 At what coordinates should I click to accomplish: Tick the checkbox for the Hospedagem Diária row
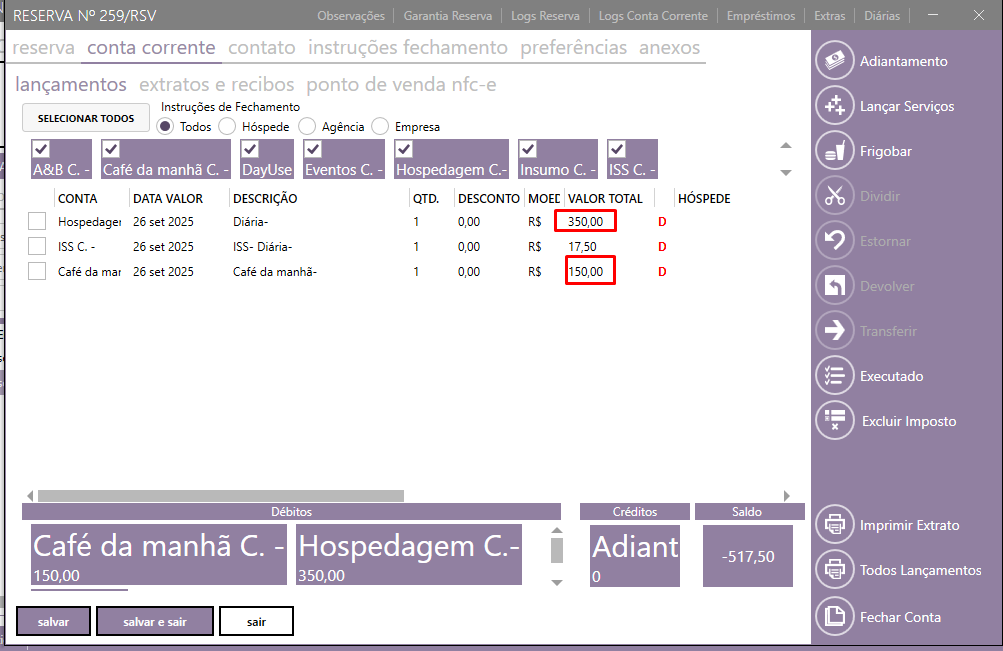tap(37, 221)
